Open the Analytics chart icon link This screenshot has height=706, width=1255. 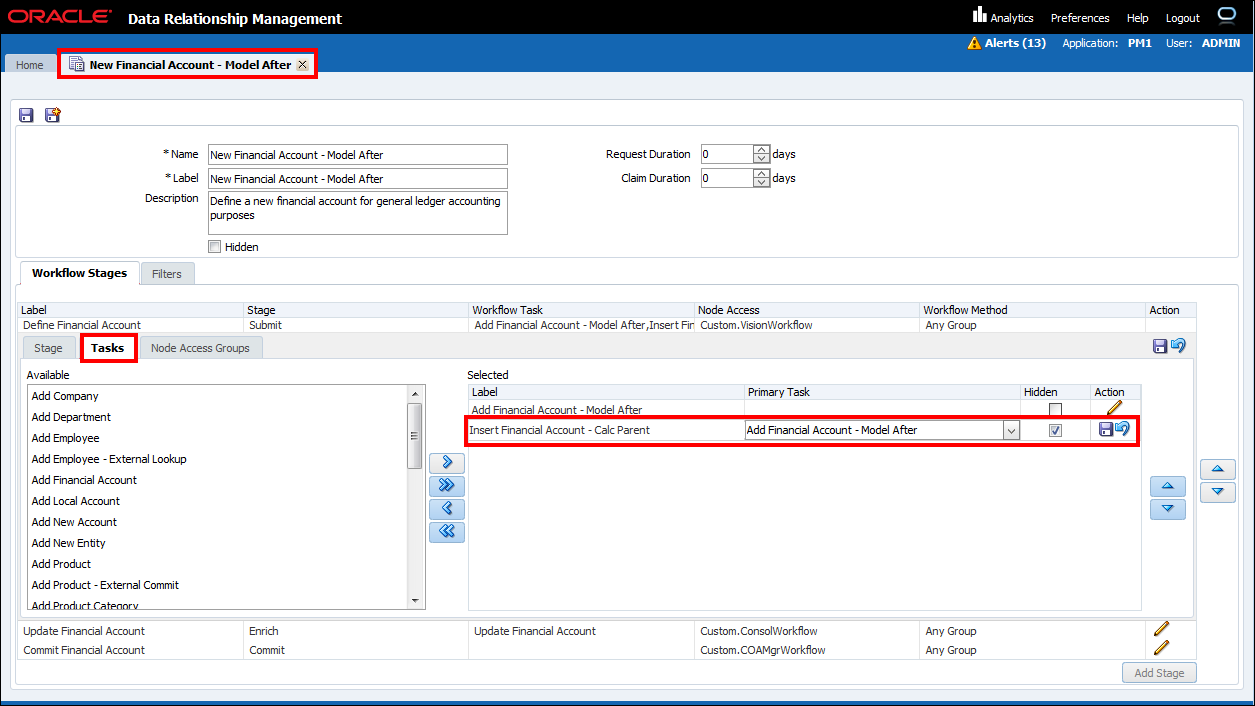980,16
